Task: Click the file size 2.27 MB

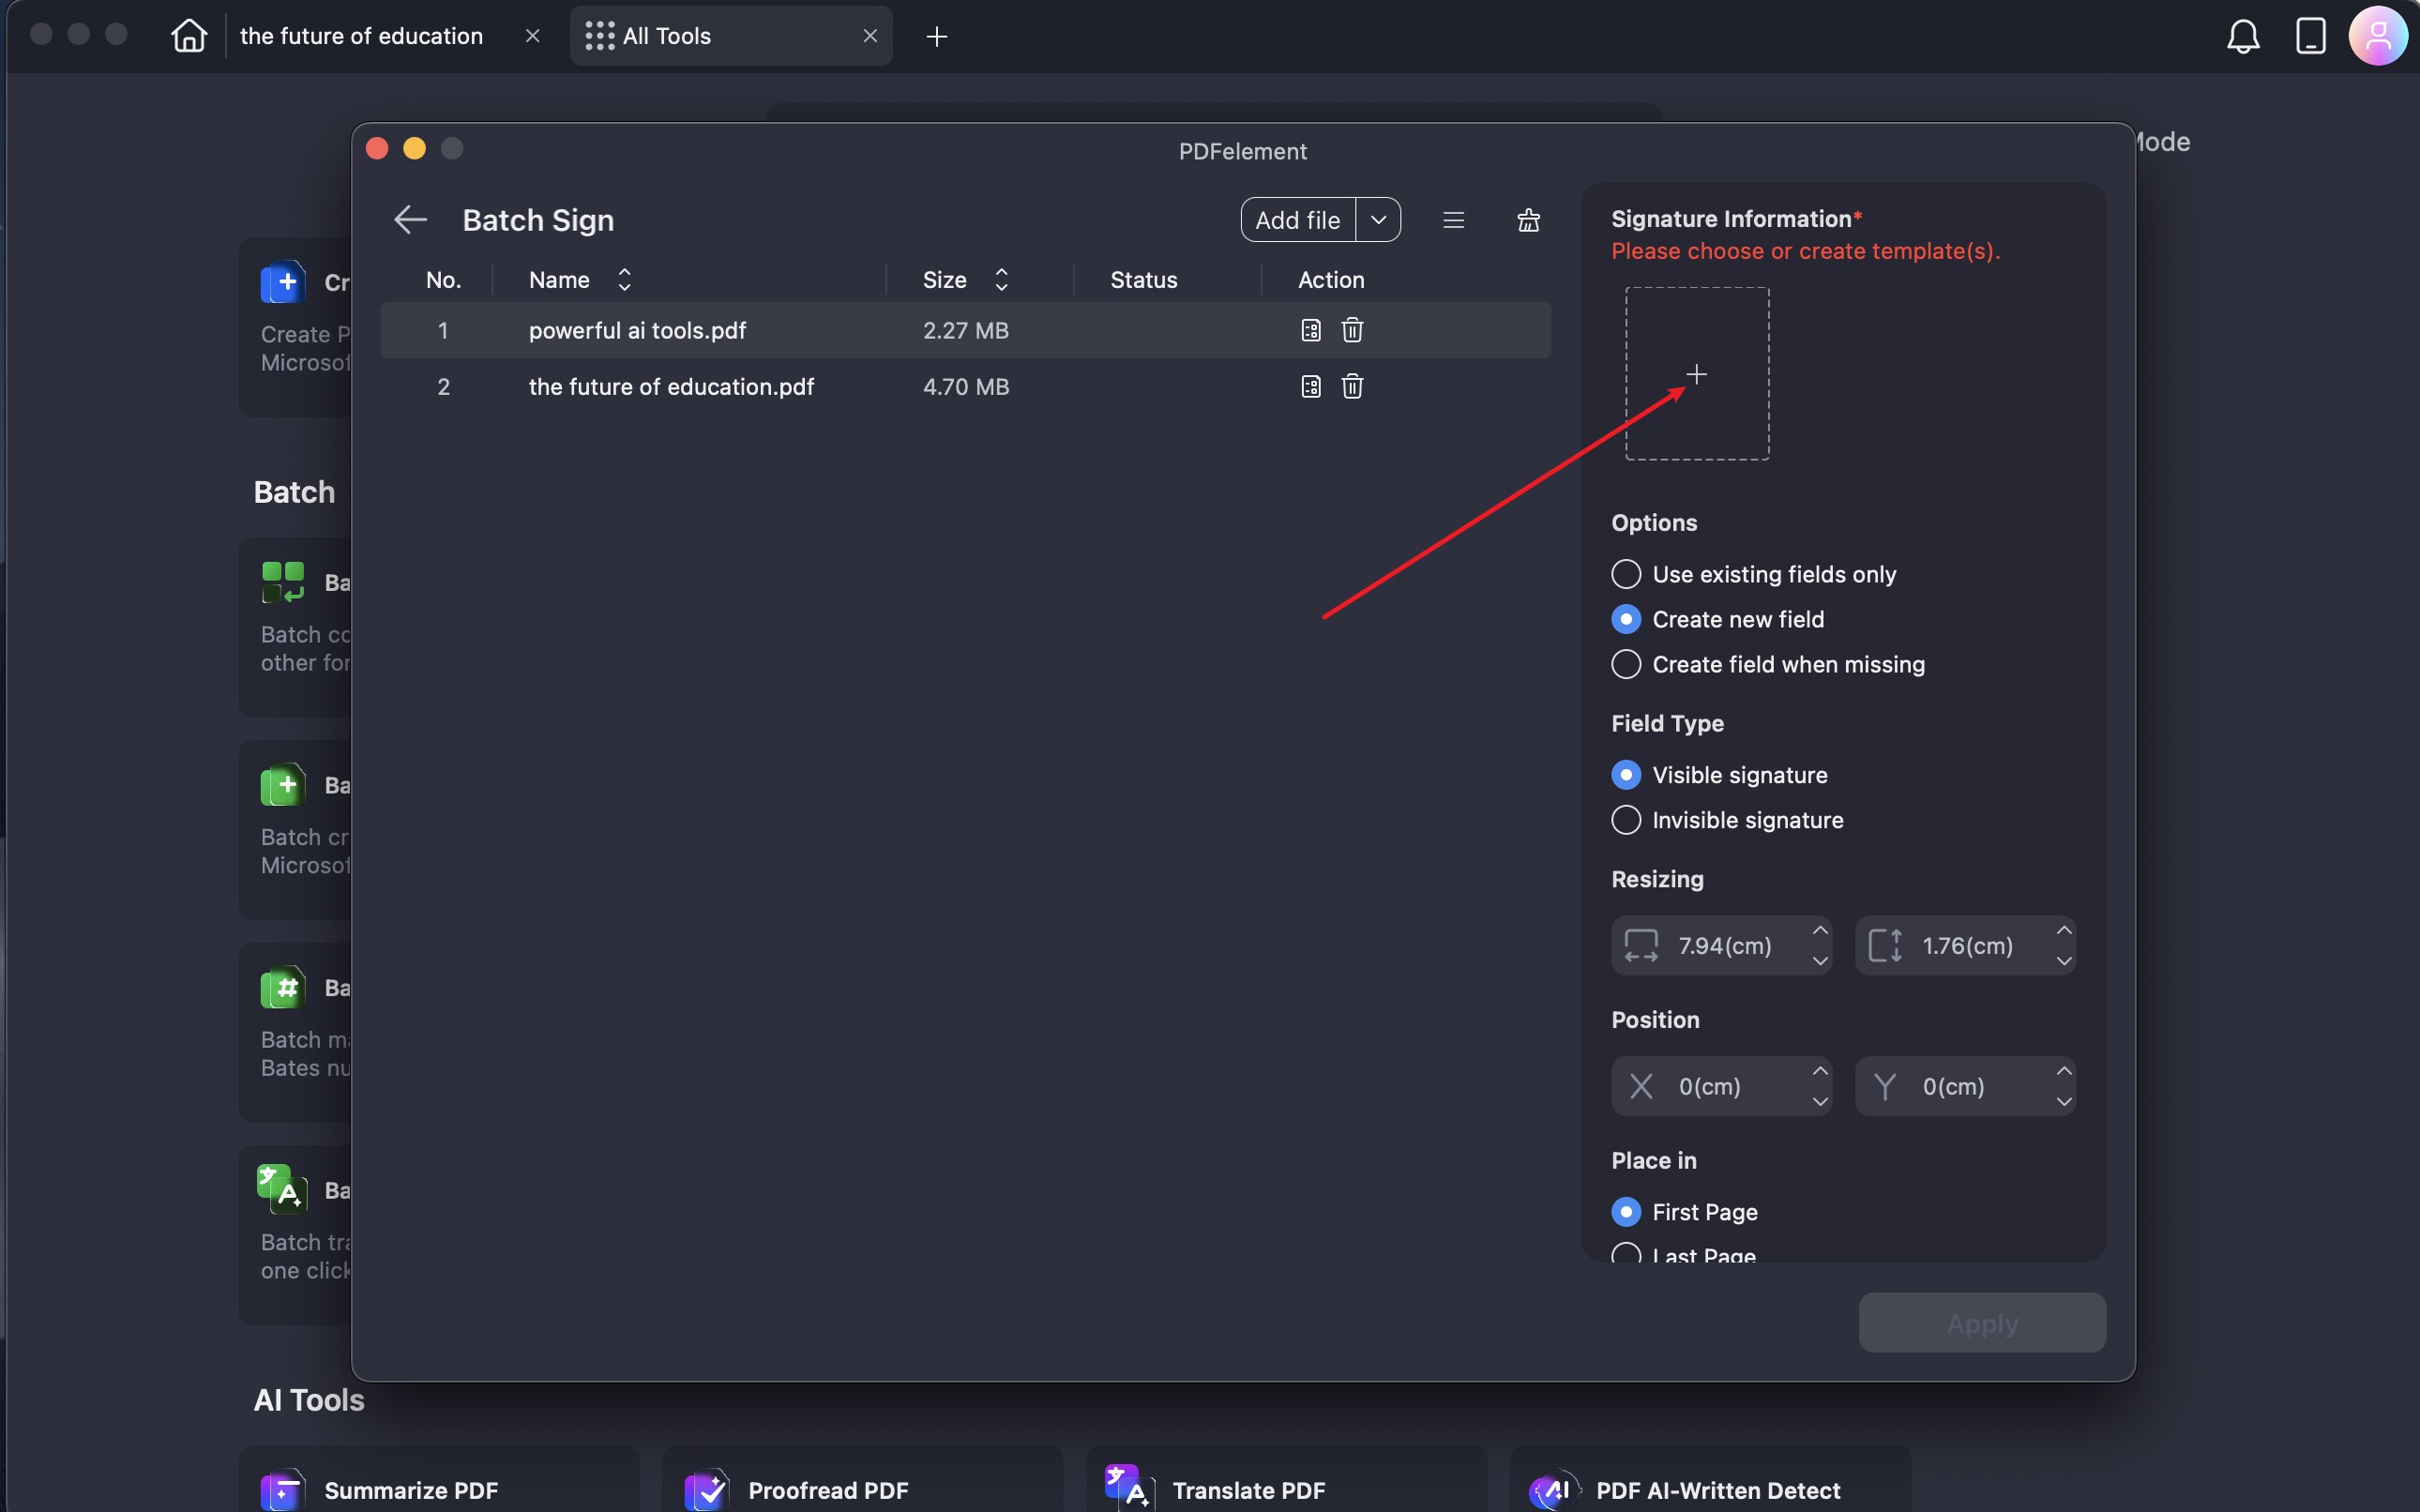Action: 965,330
